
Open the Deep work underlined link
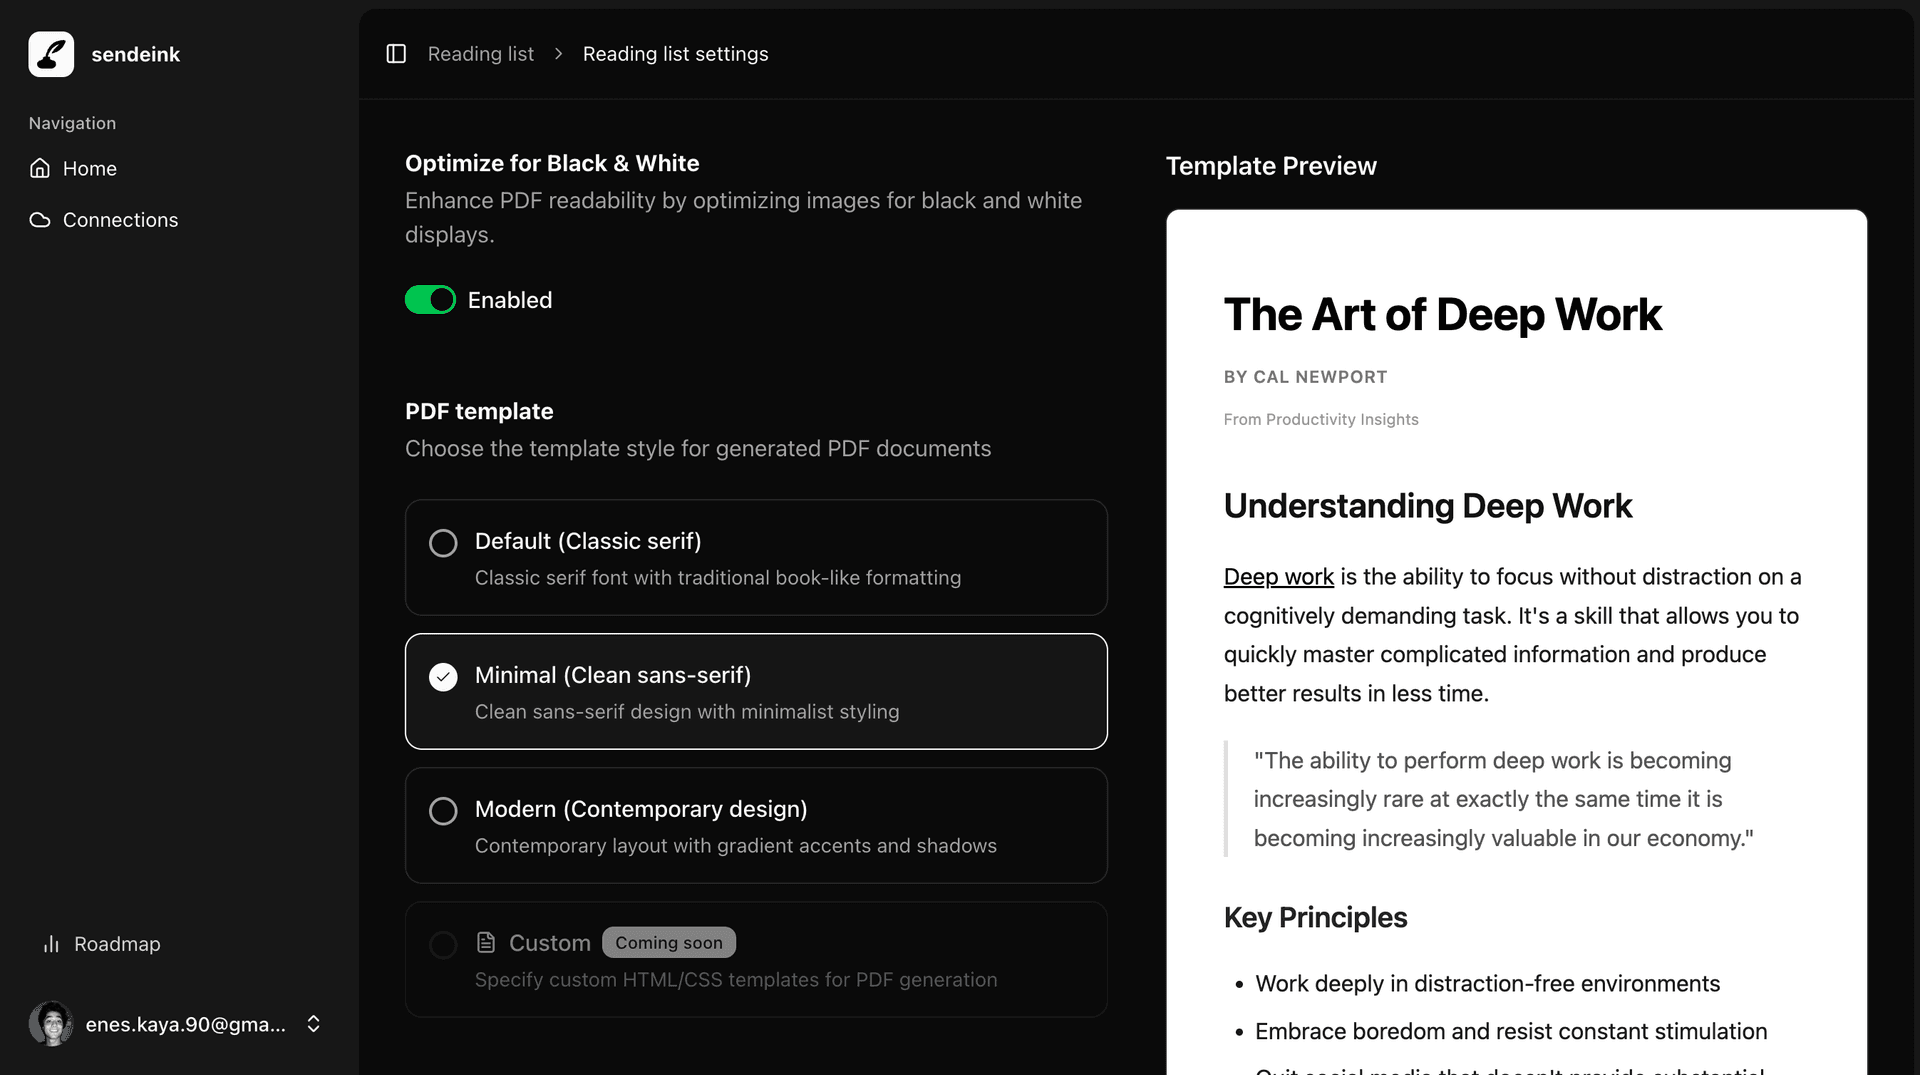pos(1278,577)
